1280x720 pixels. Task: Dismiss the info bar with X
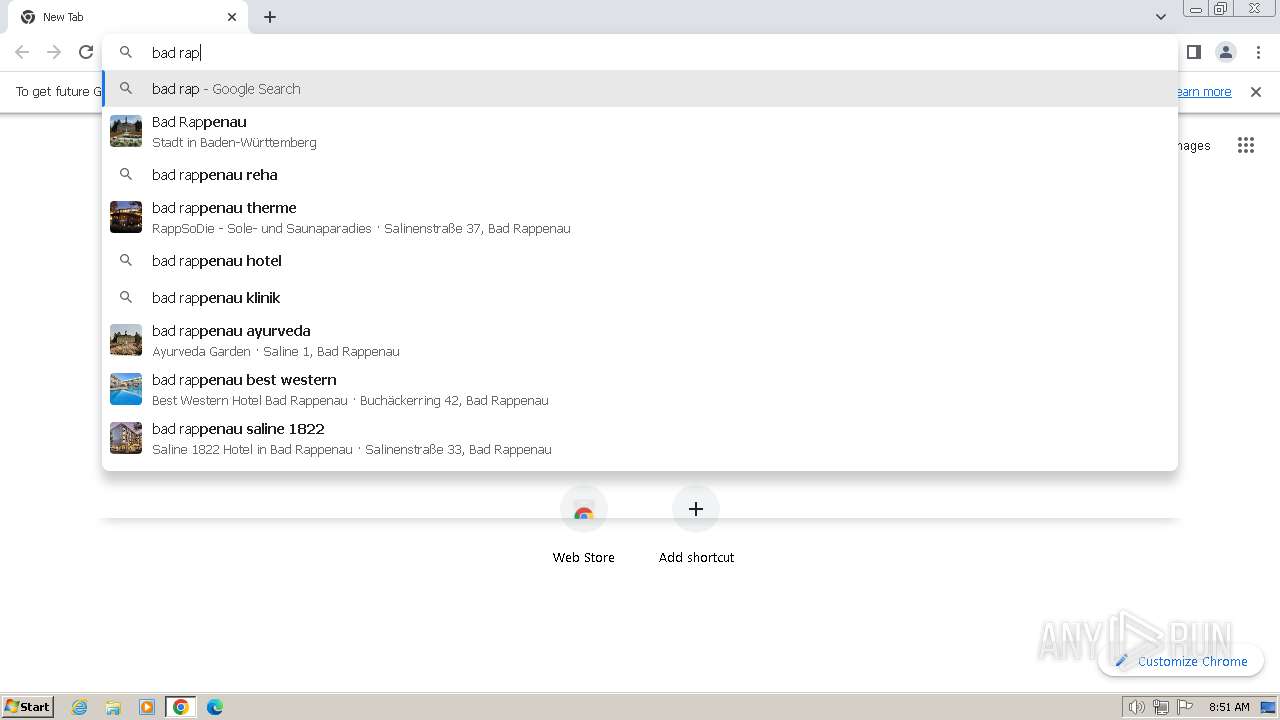[x=1256, y=92]
